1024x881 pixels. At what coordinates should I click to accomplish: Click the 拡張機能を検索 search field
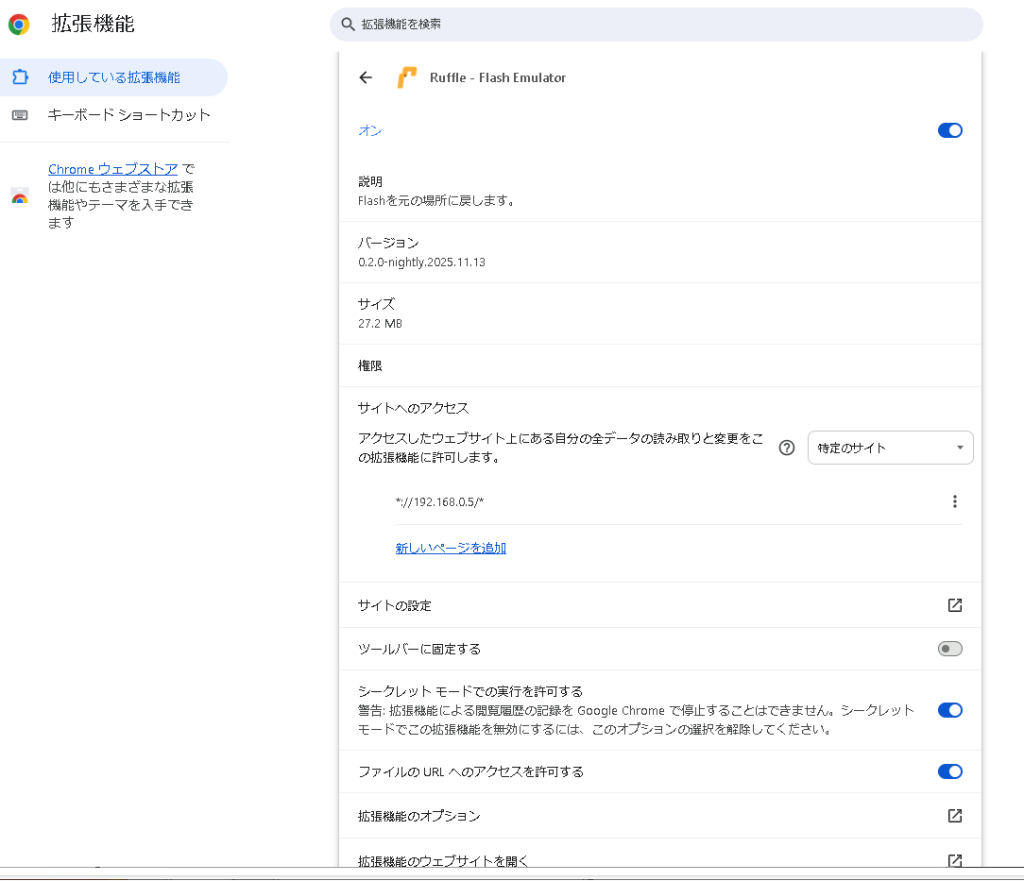(660, 24)
